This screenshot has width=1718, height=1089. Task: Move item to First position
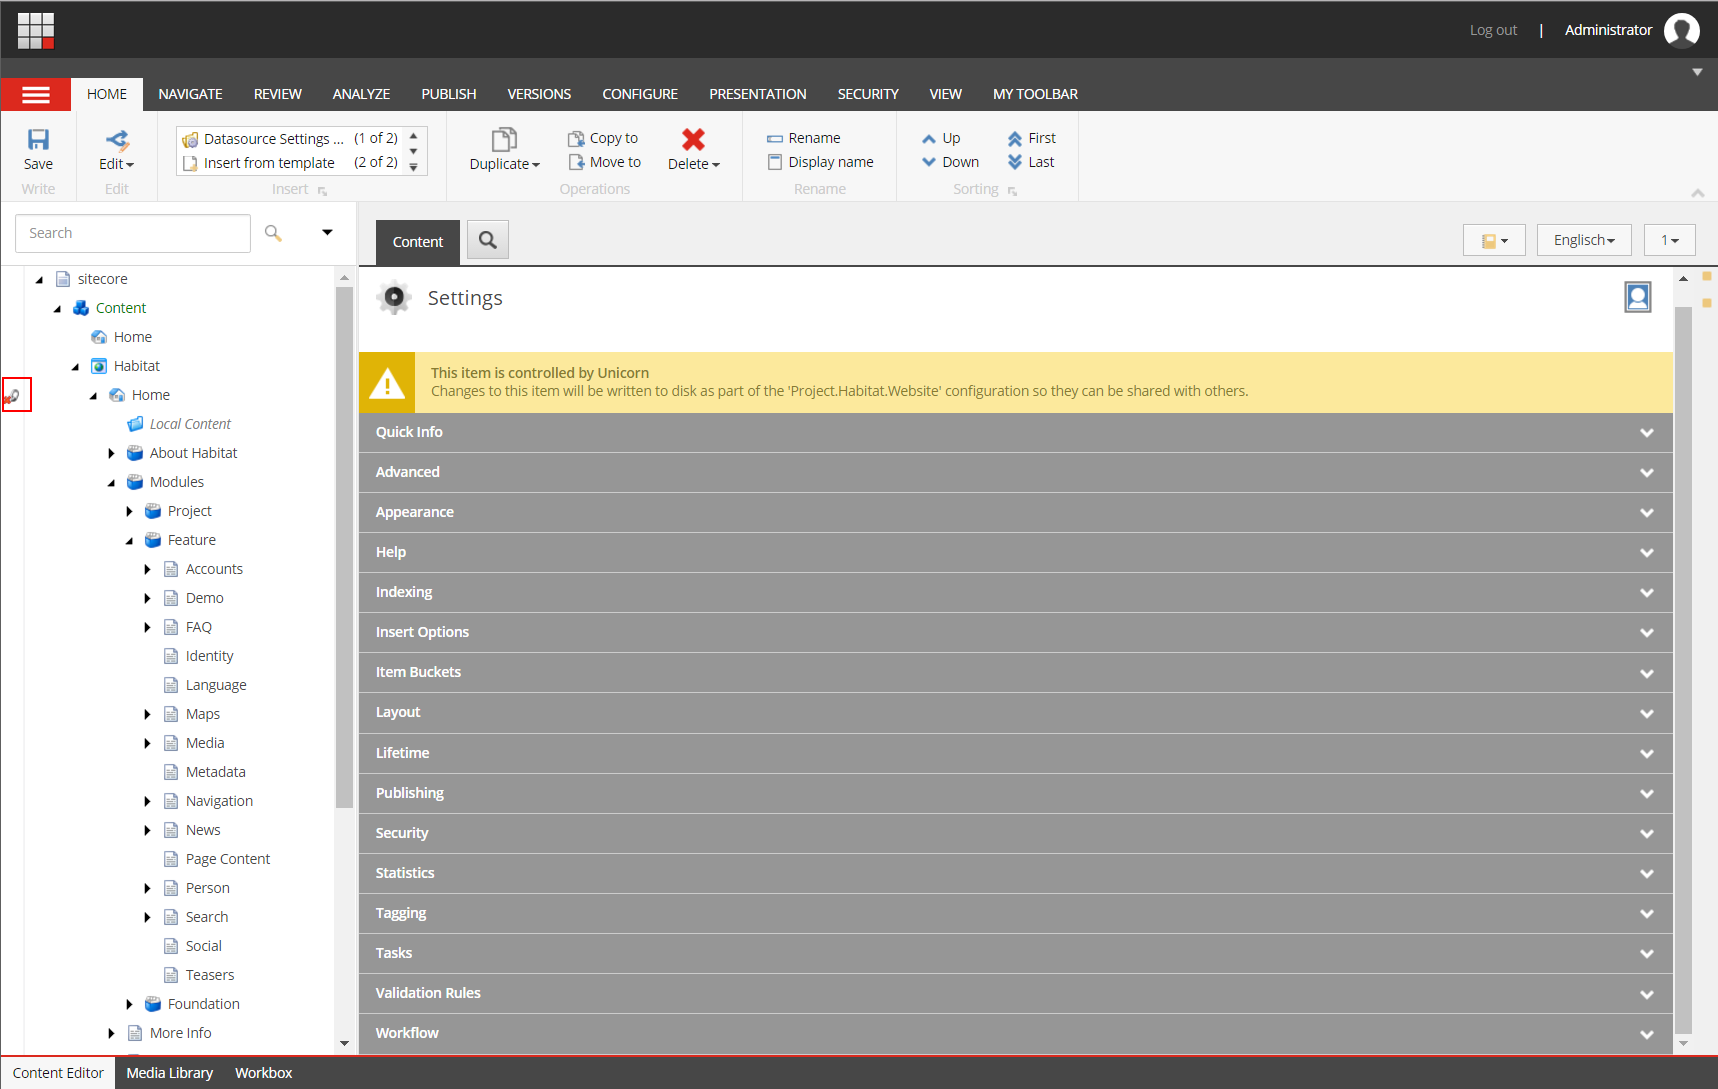coord(1031,138)
